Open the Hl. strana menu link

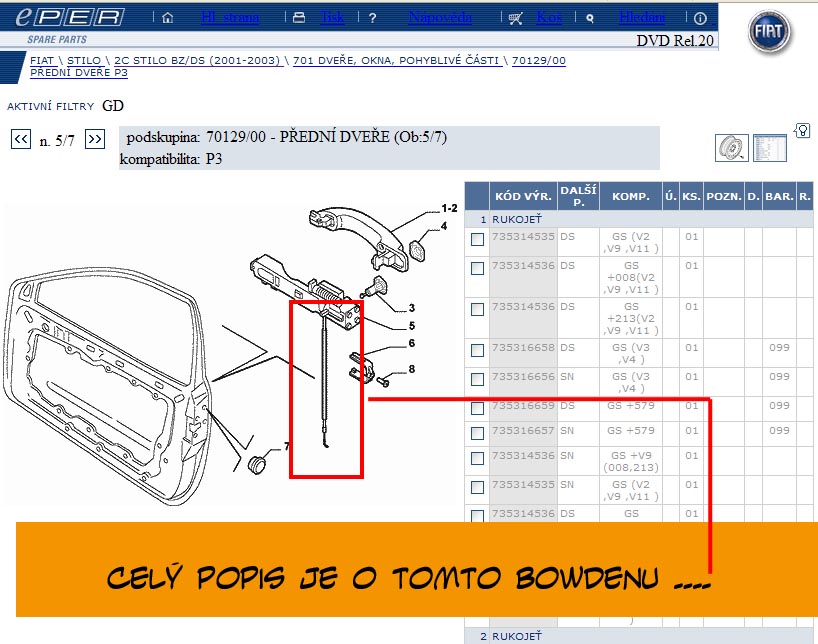click(x=230, y=18)
